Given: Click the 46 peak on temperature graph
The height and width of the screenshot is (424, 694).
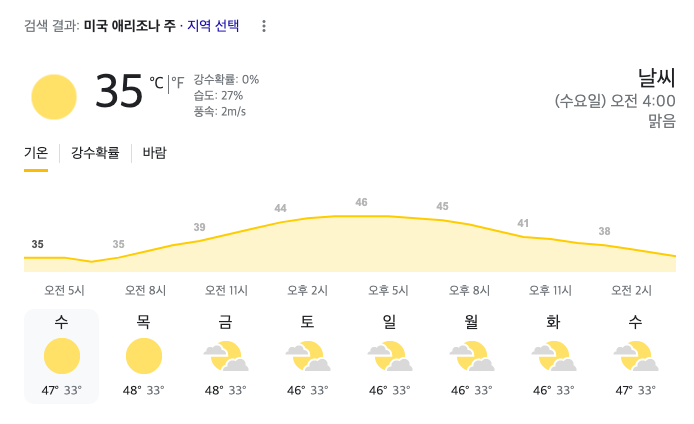Looking at the screenshot, I should pyautogui.click(x=361, y=203).
